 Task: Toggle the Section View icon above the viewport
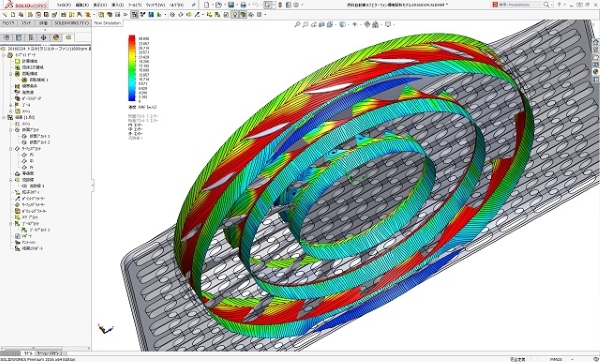(x=322, y=24)
